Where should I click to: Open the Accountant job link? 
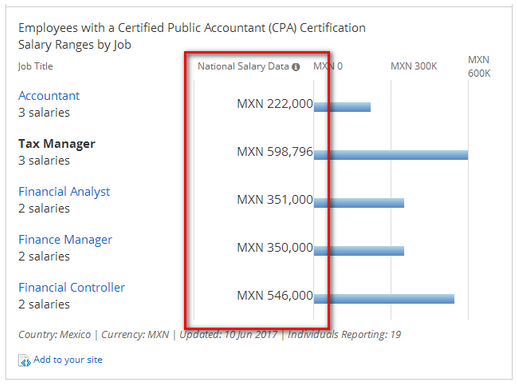(49, 96)
